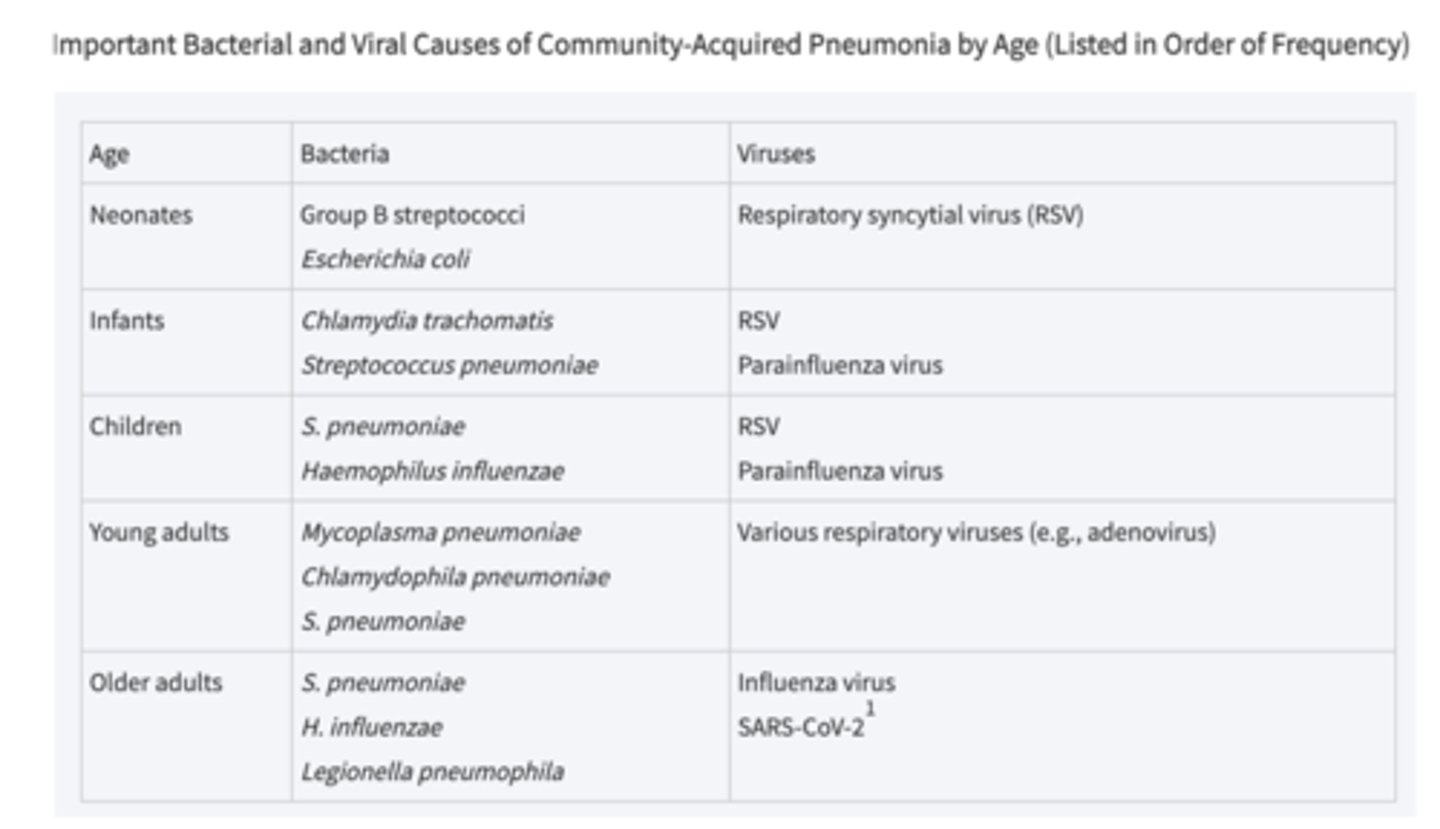
Task: Click Chlamydophila pneumoniae text
Action: click(x=455, y=577)
